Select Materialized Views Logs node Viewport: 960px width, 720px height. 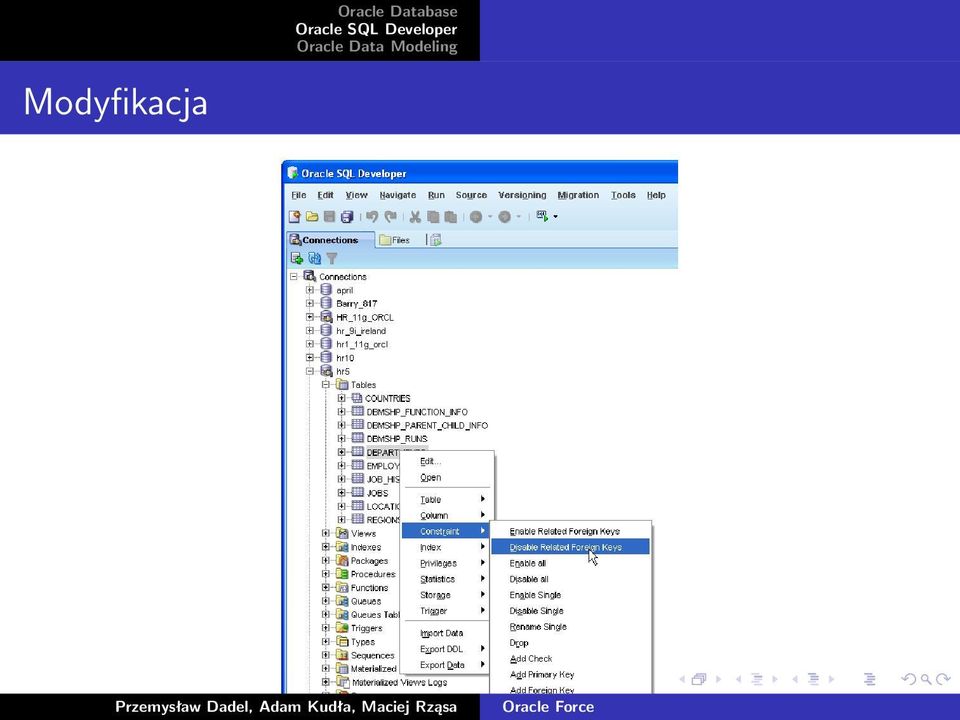pyautogui.click(x=399, y=682)
